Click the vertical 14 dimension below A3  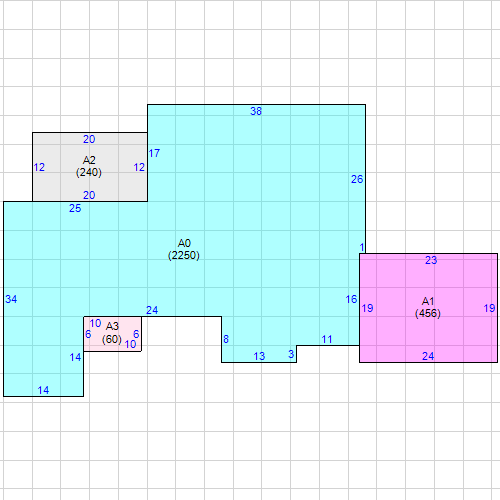[x=75, y=357]
